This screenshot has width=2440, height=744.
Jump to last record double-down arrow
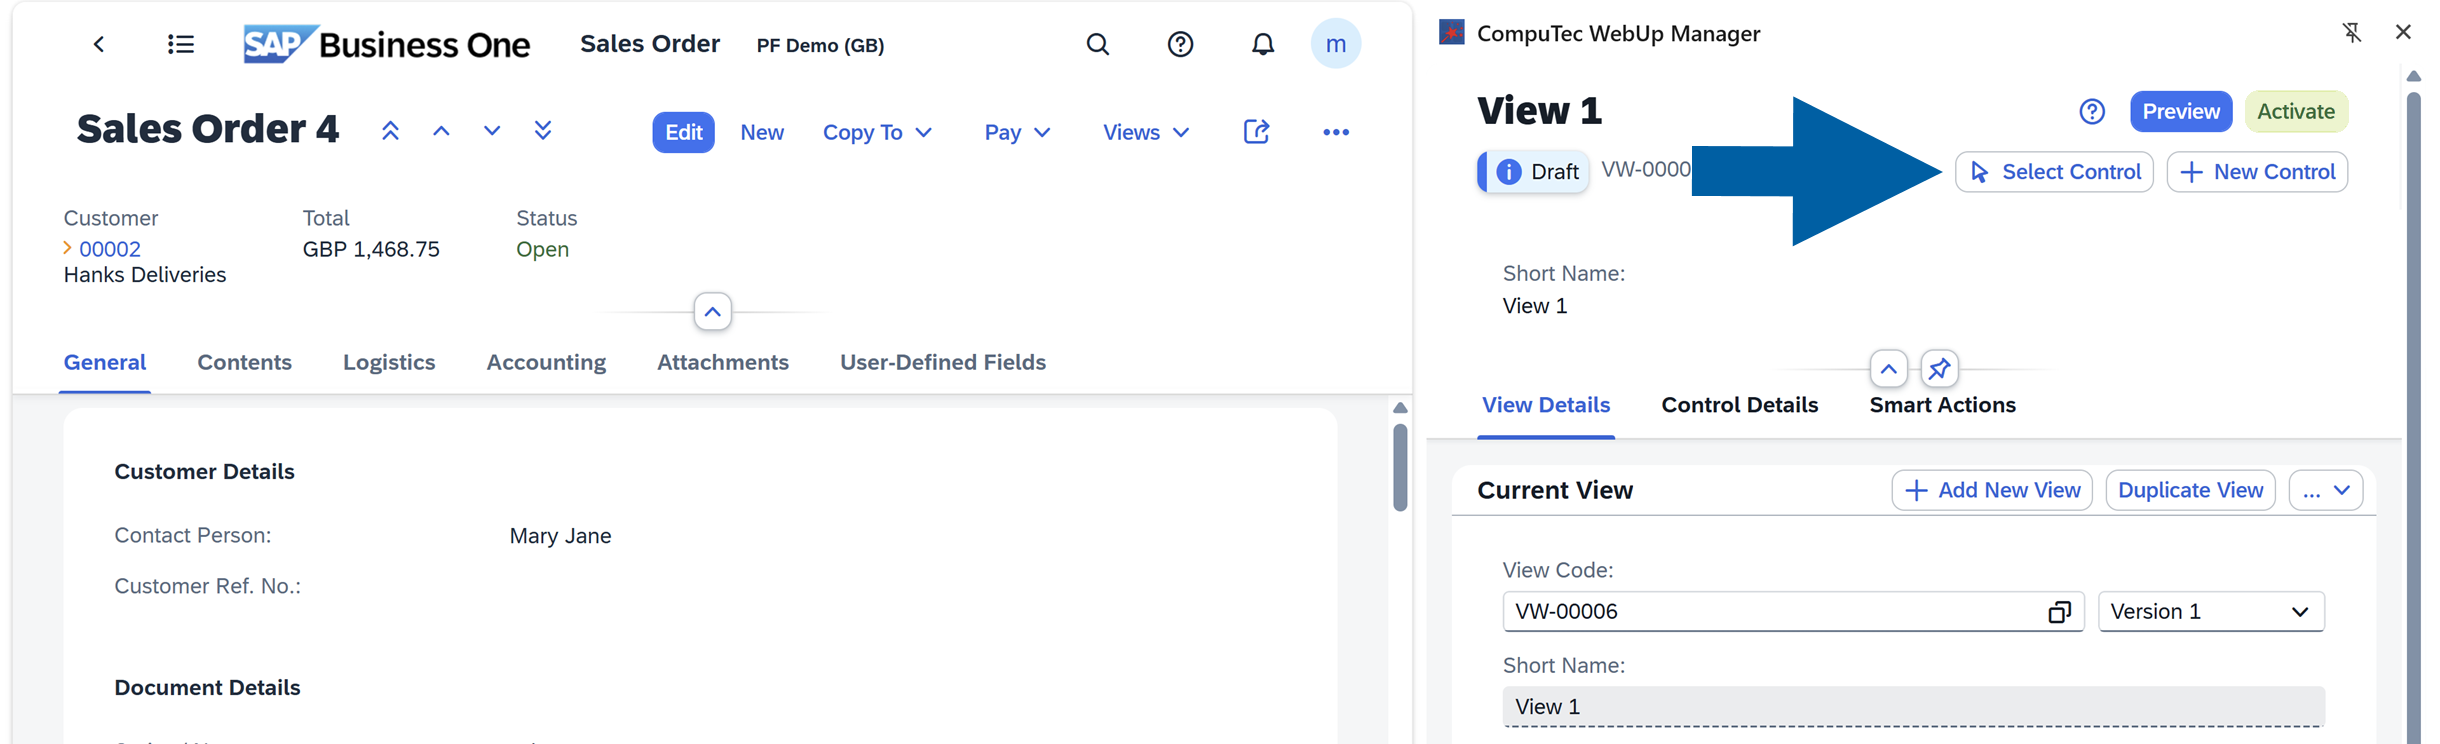[x=543, y=131]
